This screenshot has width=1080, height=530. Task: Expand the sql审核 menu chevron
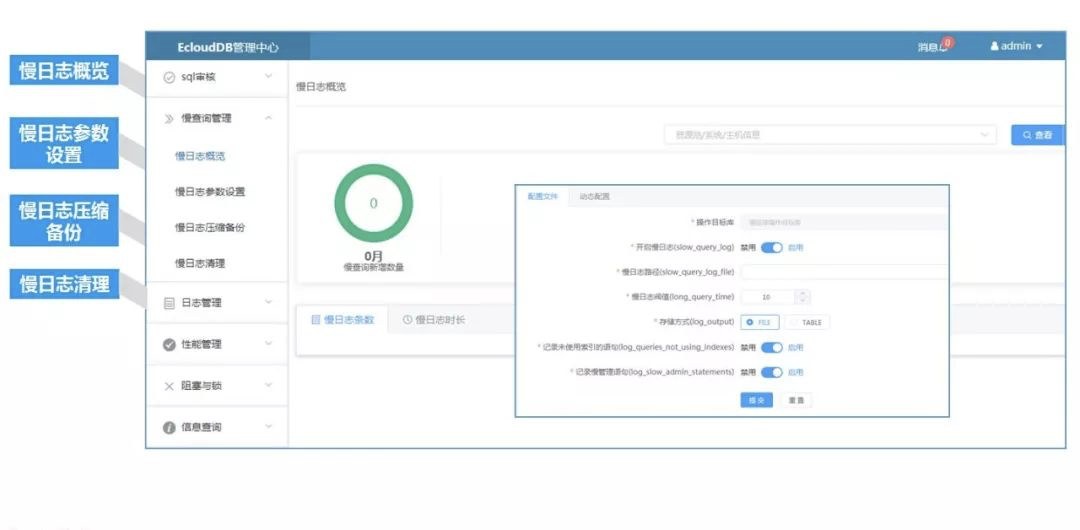click(x=269, y=77)
